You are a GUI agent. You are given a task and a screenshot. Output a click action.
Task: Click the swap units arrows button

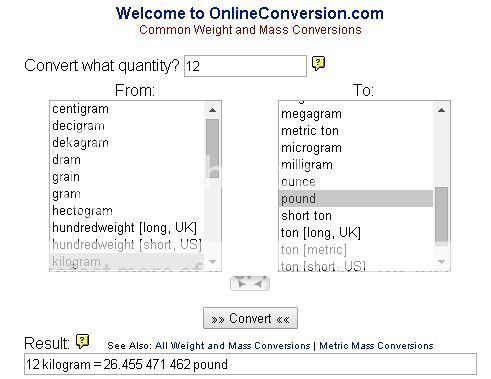[x=250, y=284]
